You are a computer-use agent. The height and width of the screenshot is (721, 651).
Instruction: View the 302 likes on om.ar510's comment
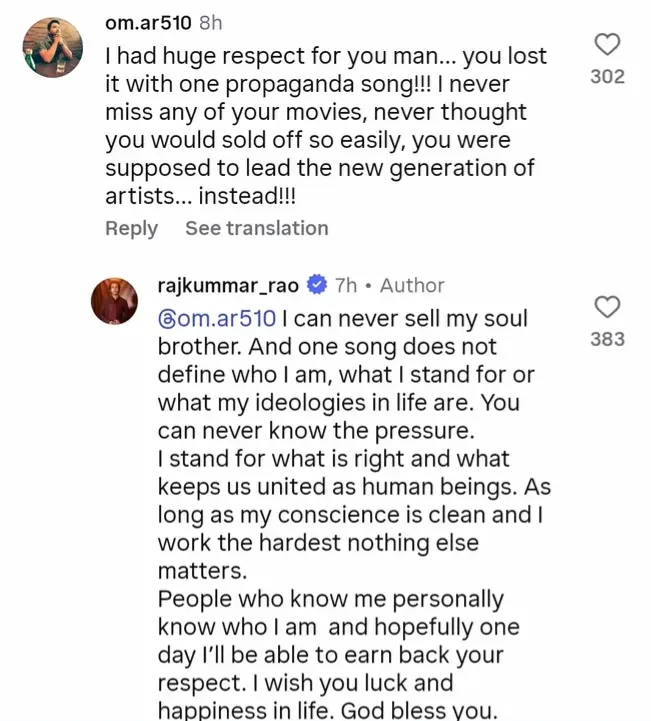pos(607,77)
